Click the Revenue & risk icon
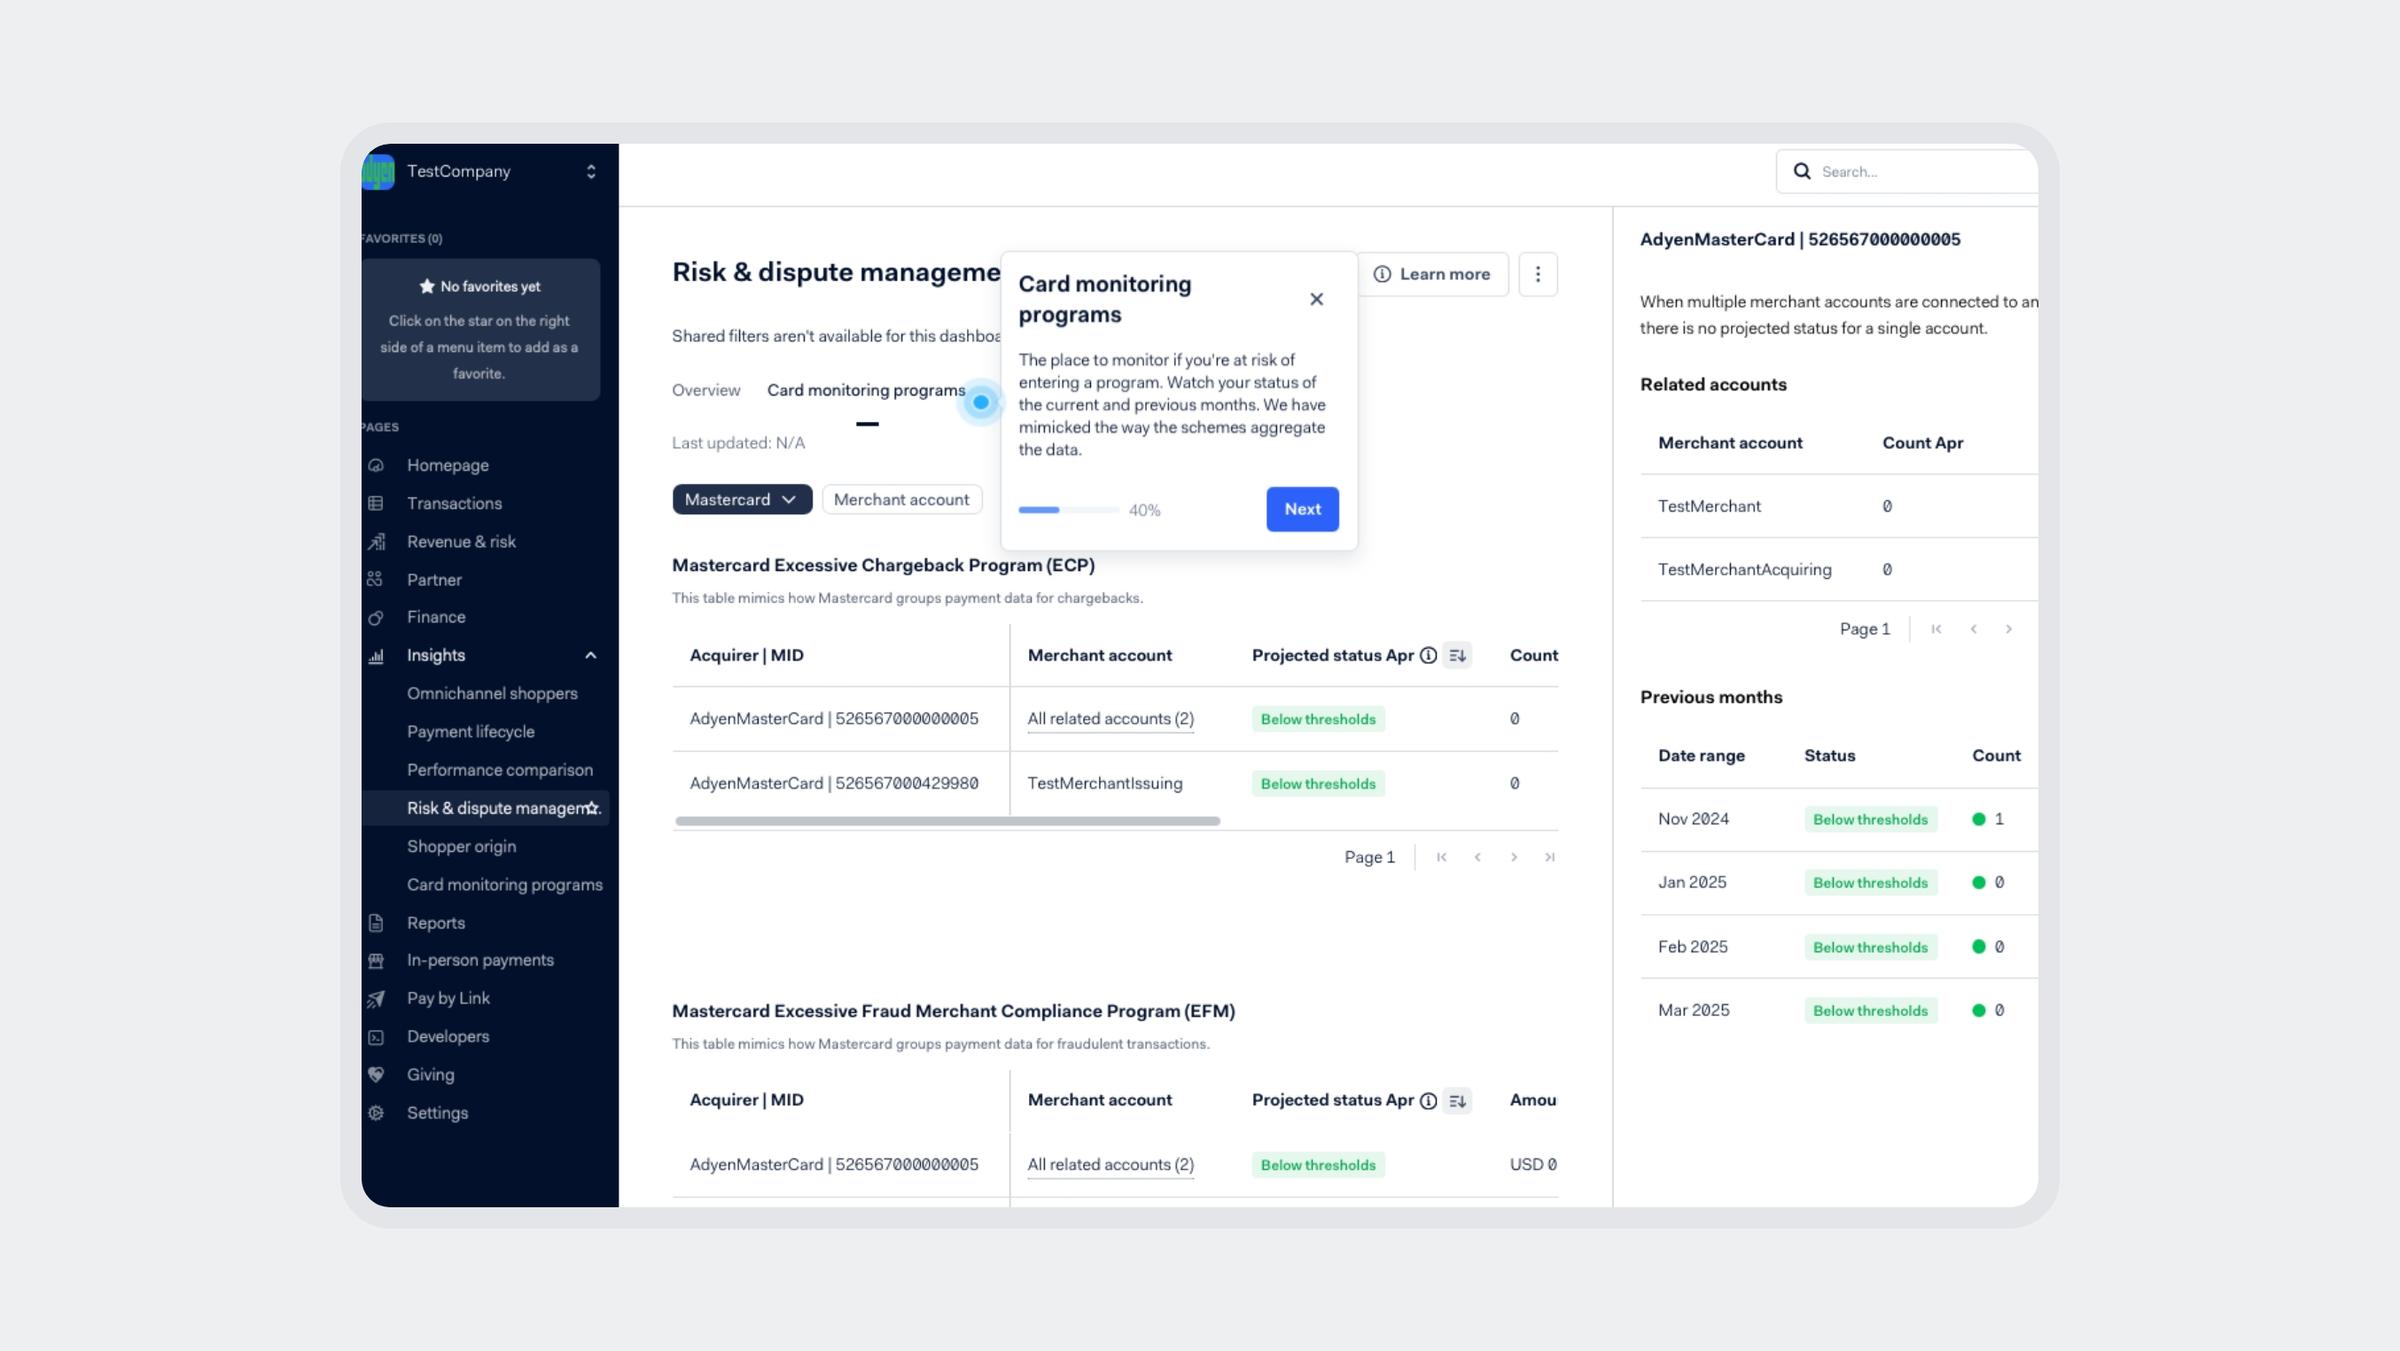Screen dimensions: 2400x1351 (376, 541)
